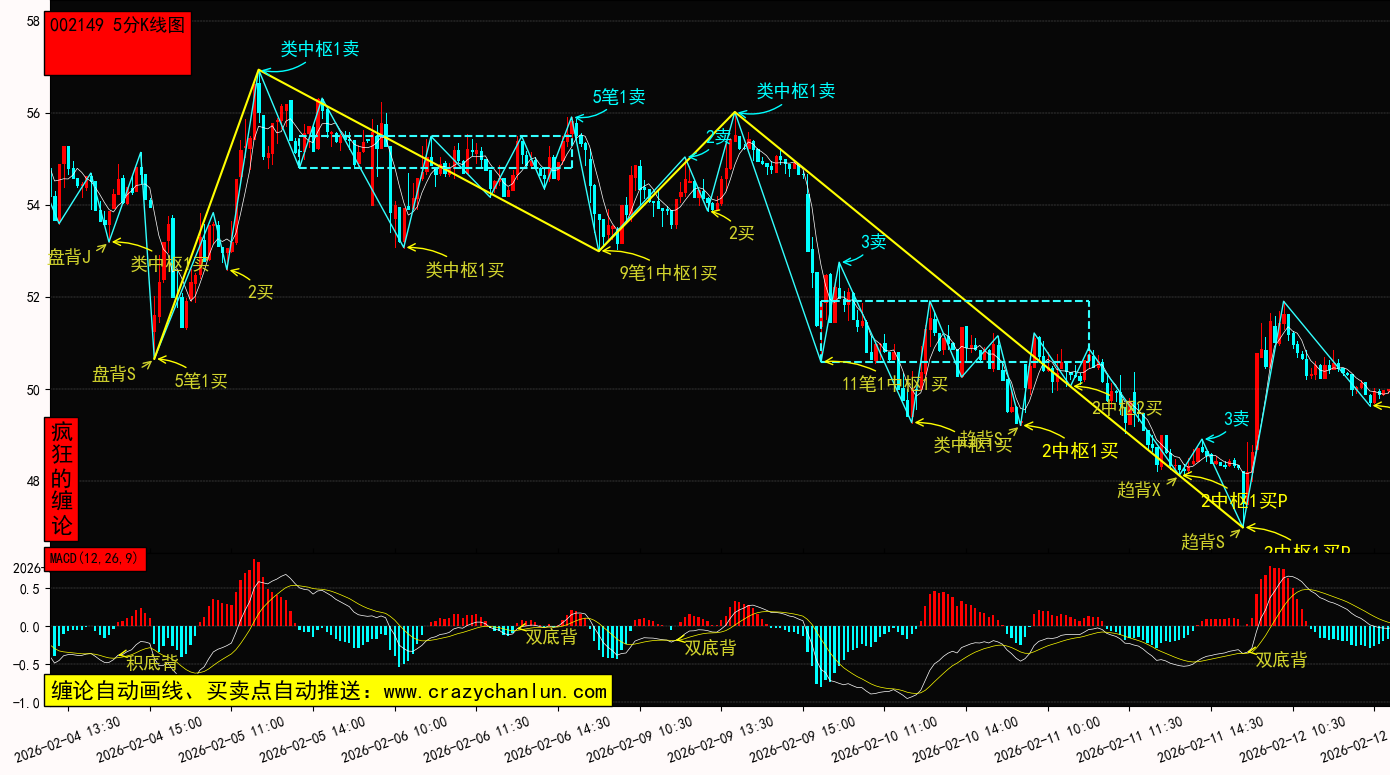1390x775 pixels.
Task: Select the 疯狂的缠论 red vertical label
Action: click(62, 479)
